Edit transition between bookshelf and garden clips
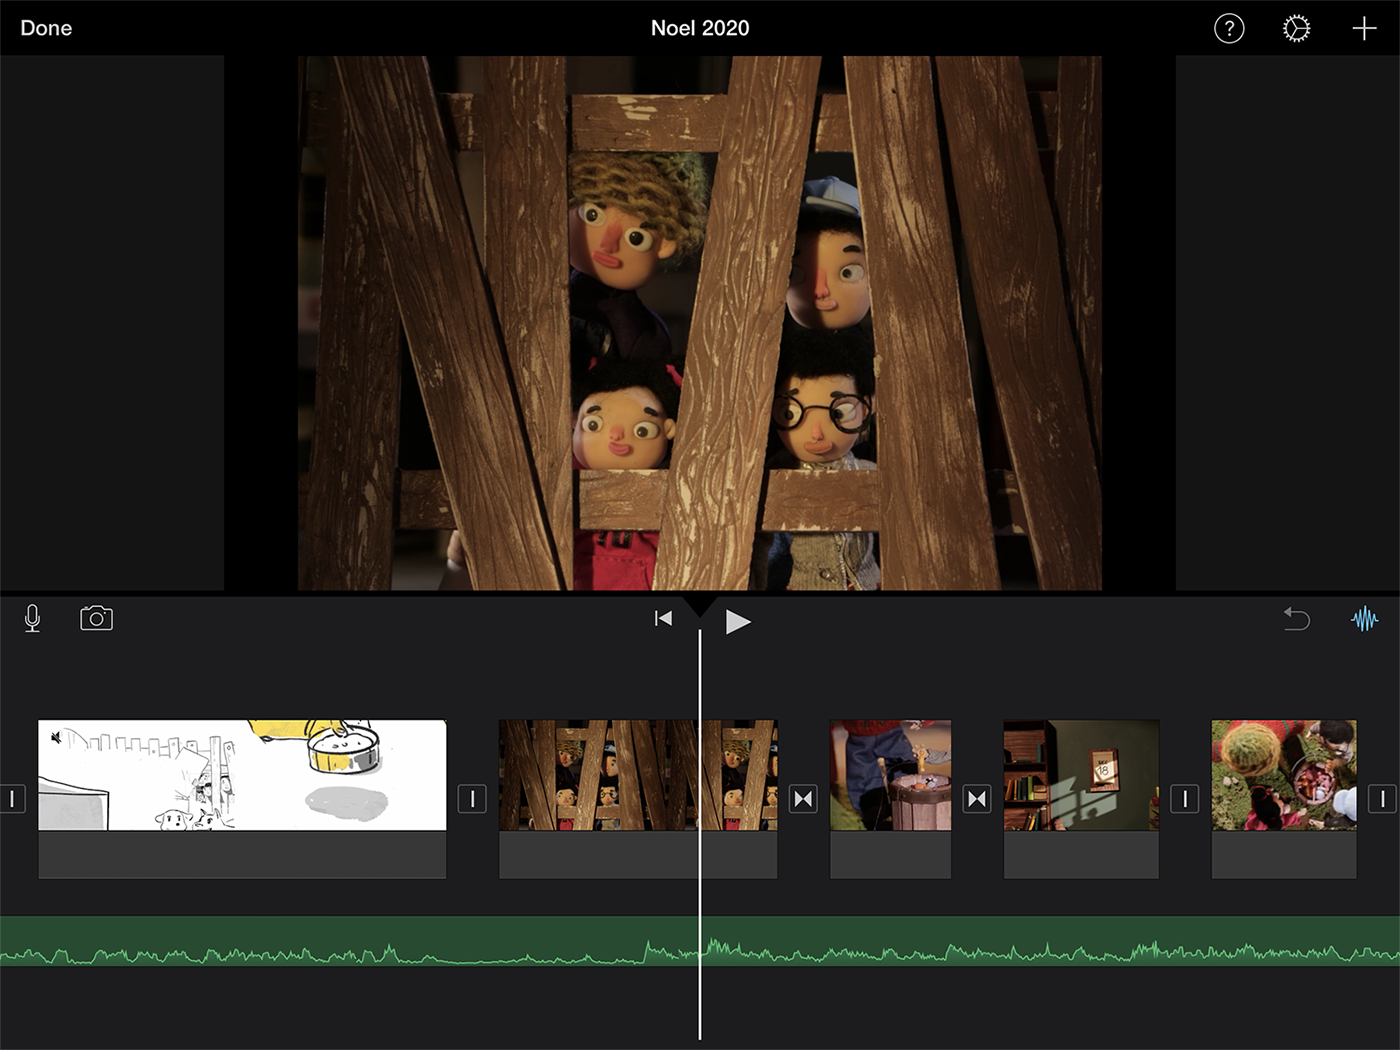 coord(1185,799)
